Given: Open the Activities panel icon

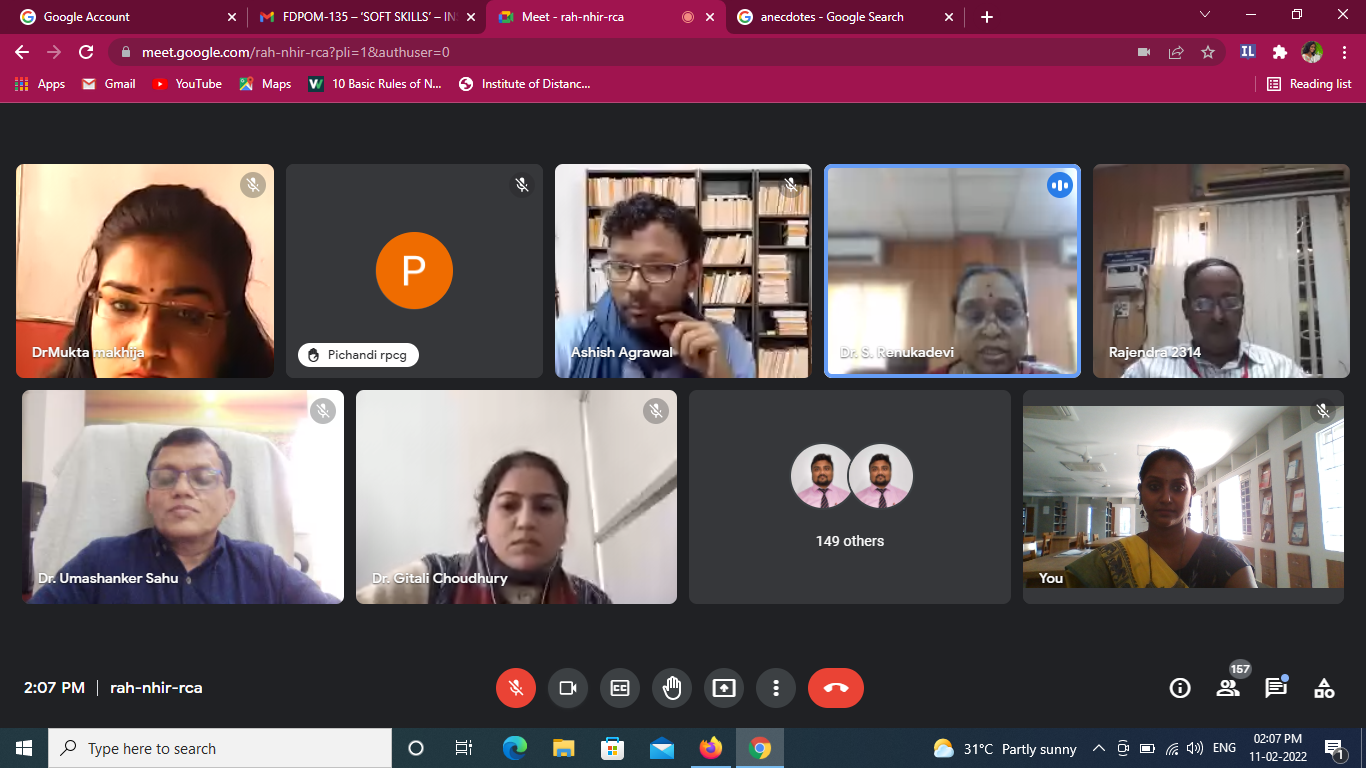Looking at the screenshot, I should (1324, 688).
